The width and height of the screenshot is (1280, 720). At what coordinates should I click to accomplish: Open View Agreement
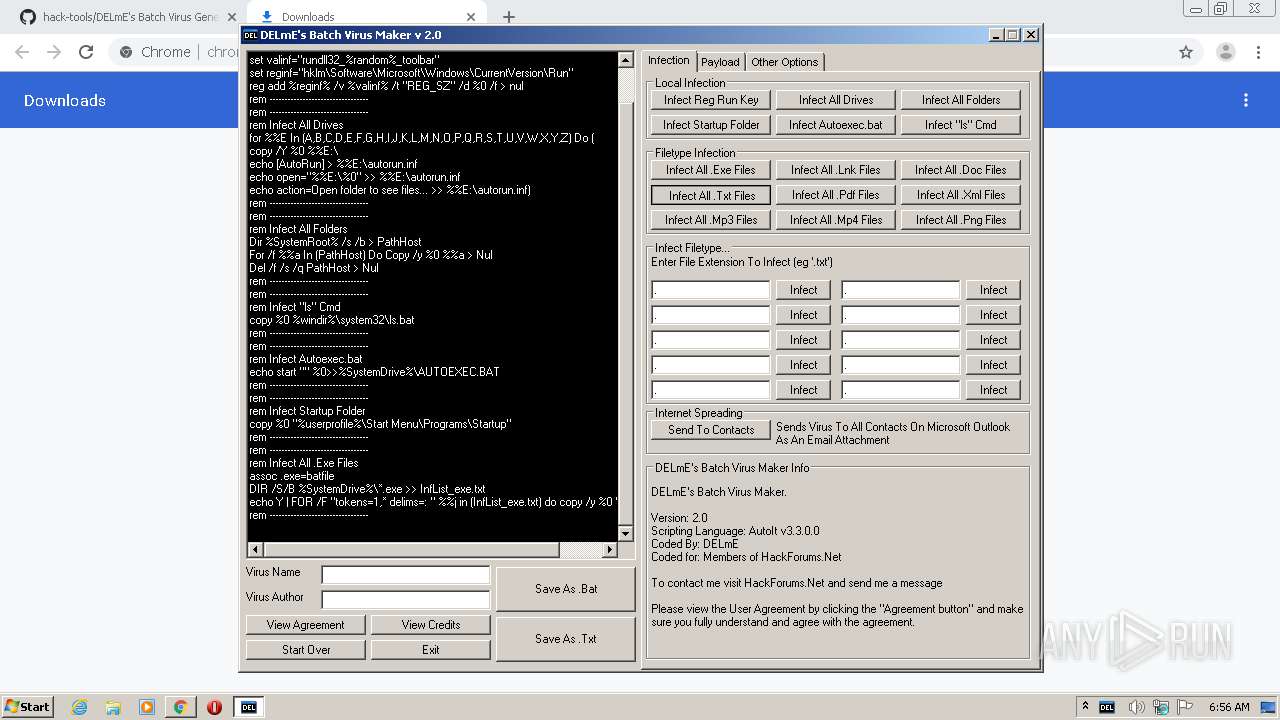pyautogui.click(x=306, y=625)
